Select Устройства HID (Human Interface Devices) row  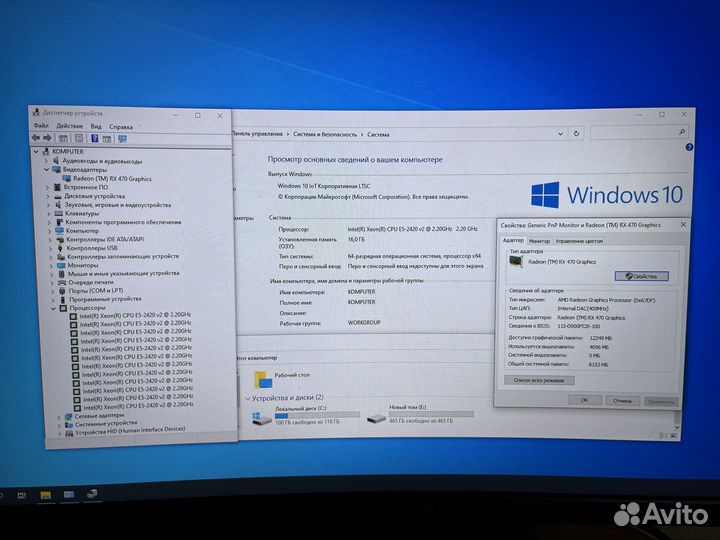130,430
